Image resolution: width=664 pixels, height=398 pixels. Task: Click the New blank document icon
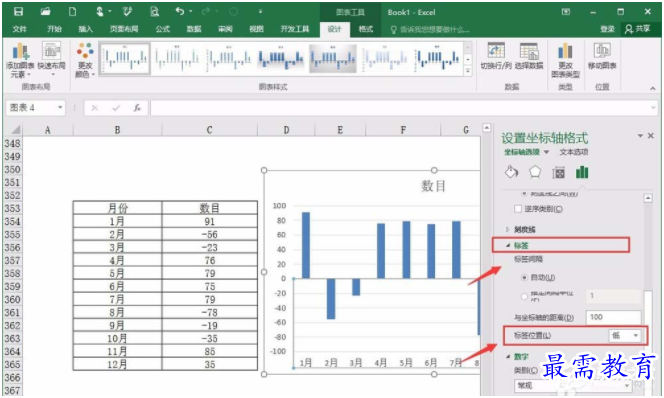click(72, 12)
